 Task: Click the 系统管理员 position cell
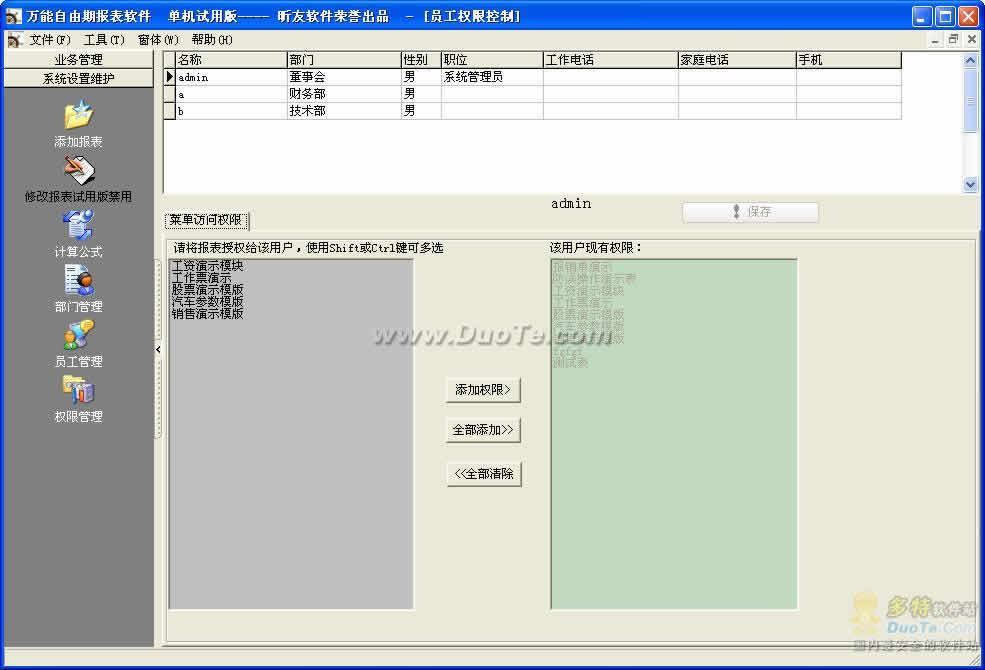point(492,77)
